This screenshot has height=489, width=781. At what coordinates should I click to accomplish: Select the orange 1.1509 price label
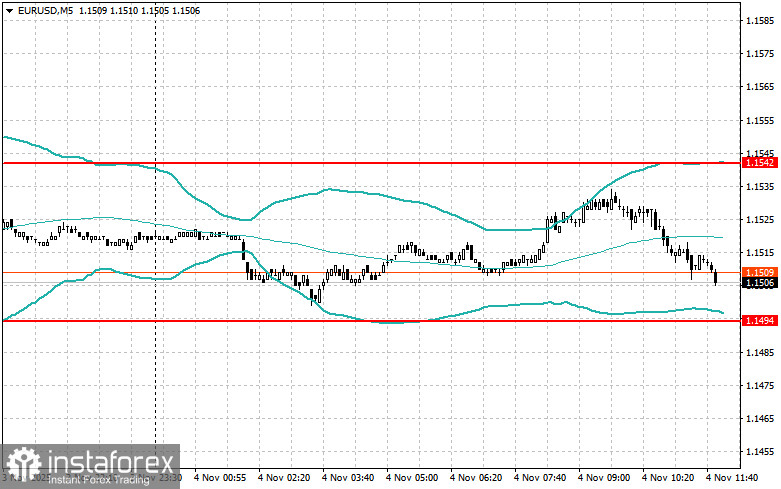[760, 272]
